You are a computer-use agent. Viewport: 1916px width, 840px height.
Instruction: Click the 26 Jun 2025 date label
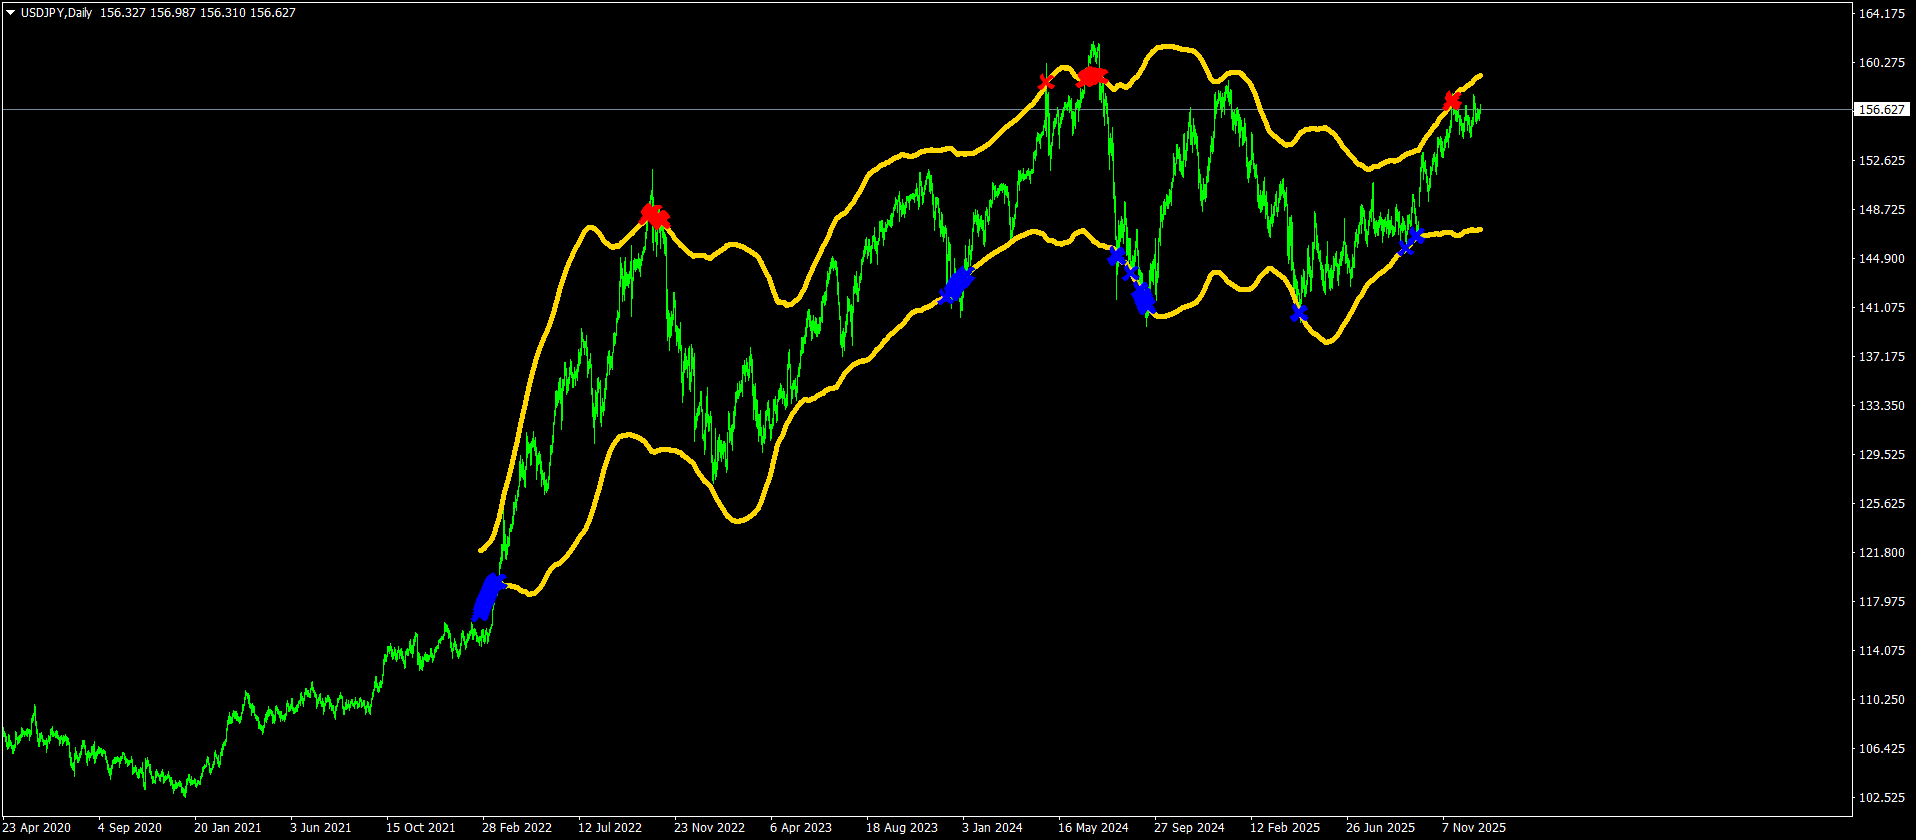1380,828
